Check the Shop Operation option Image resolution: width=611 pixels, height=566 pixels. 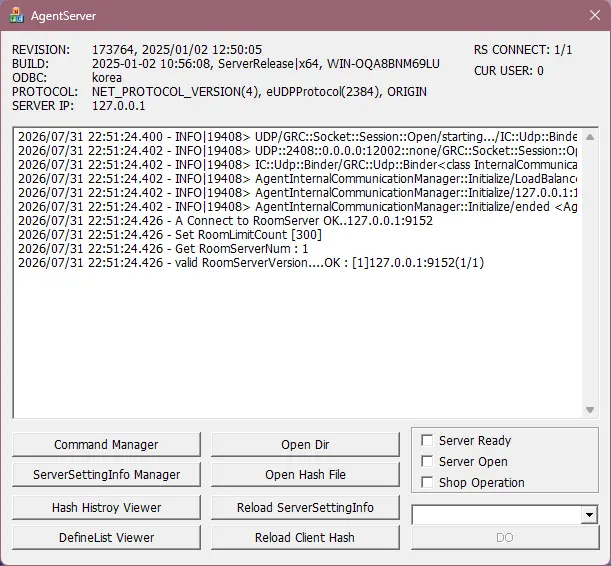(x=427, y=483)
